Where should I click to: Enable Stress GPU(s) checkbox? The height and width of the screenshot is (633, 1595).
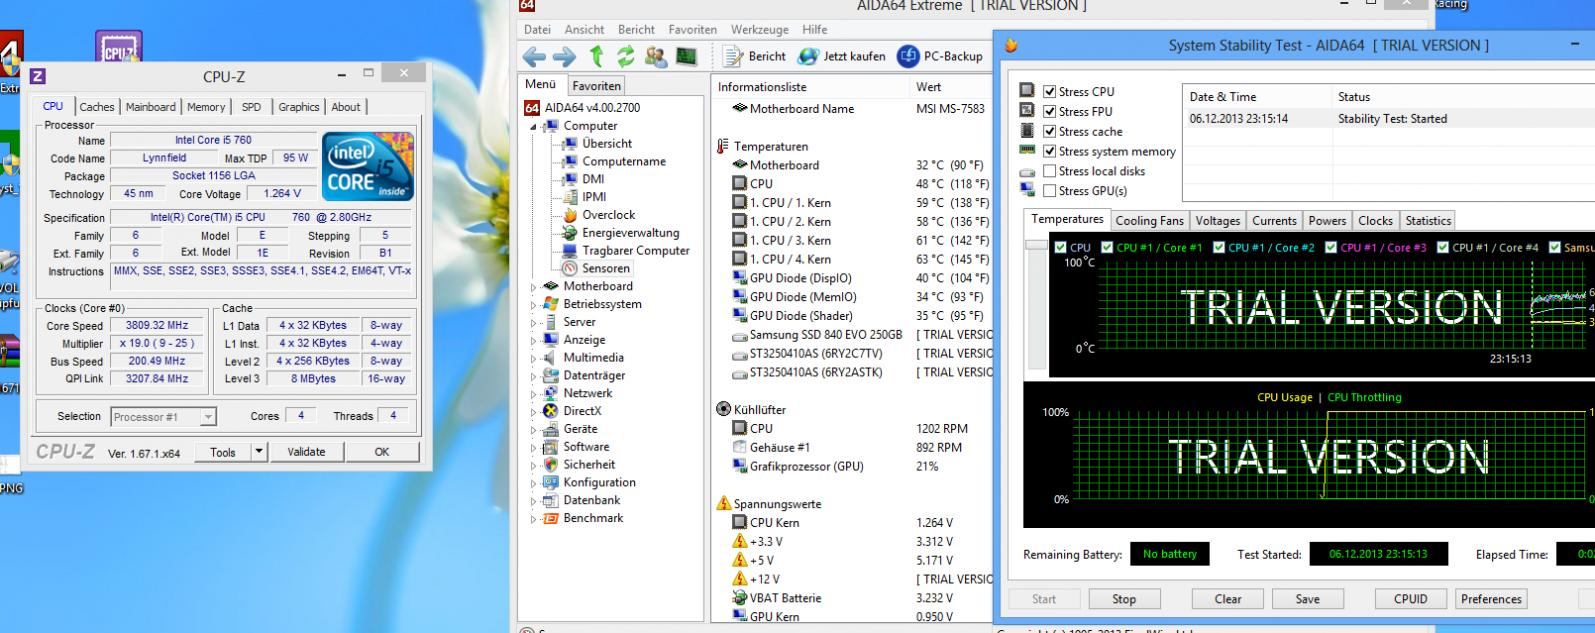pos(1049,191)
